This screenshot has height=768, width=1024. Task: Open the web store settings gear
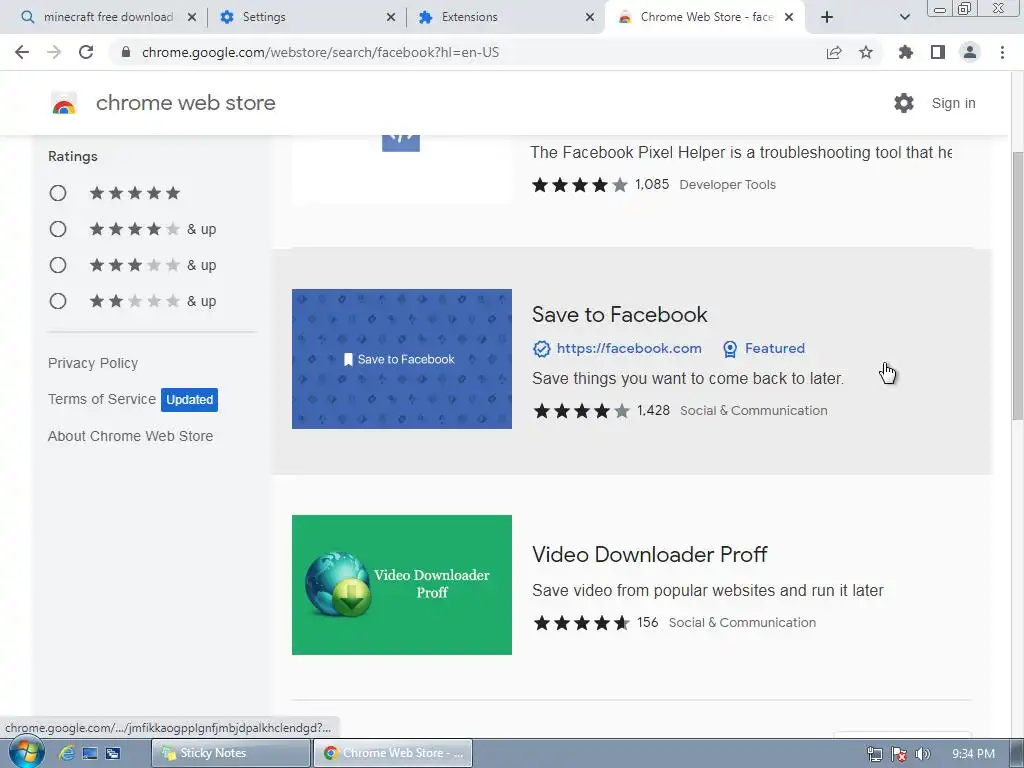(904, 103)
